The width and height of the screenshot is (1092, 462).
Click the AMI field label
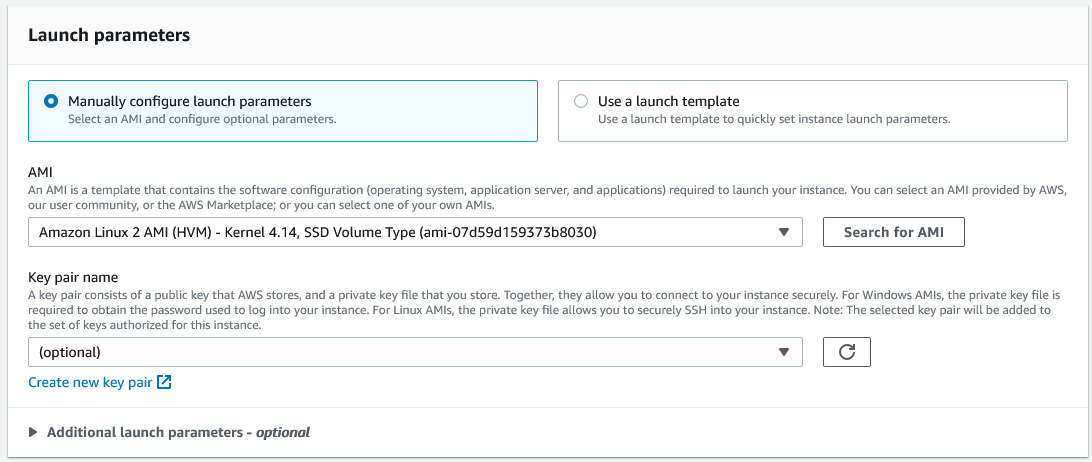point(40,172)
